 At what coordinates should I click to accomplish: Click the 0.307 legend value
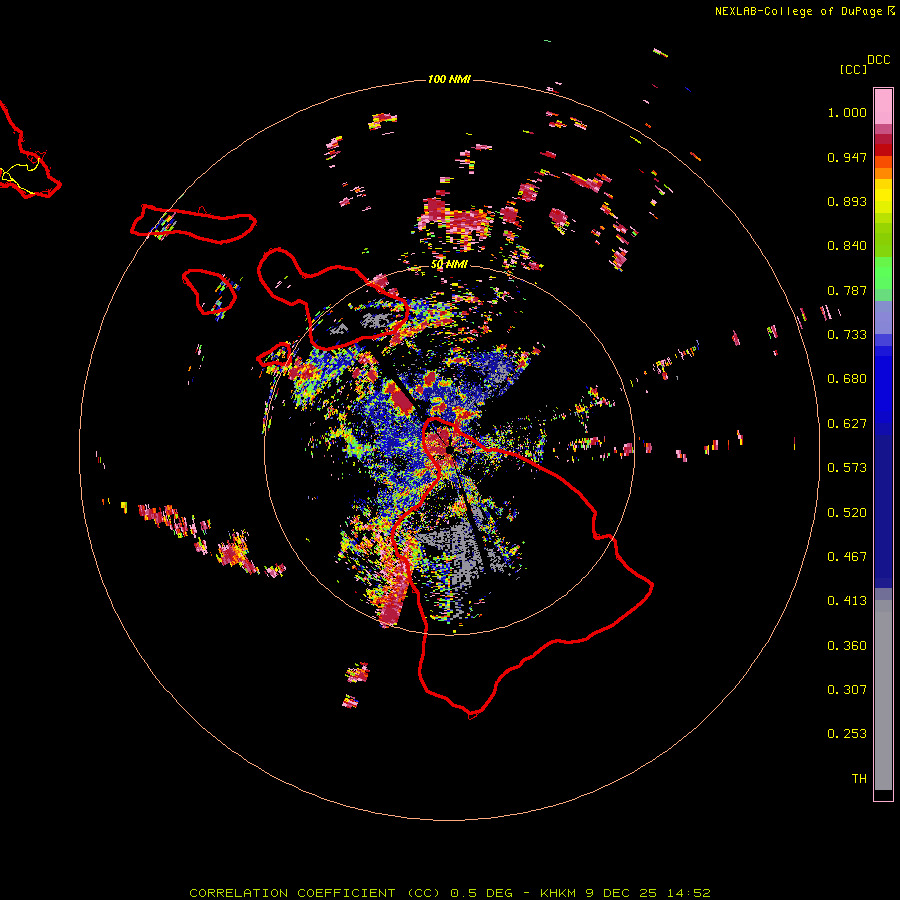(847, 690)
